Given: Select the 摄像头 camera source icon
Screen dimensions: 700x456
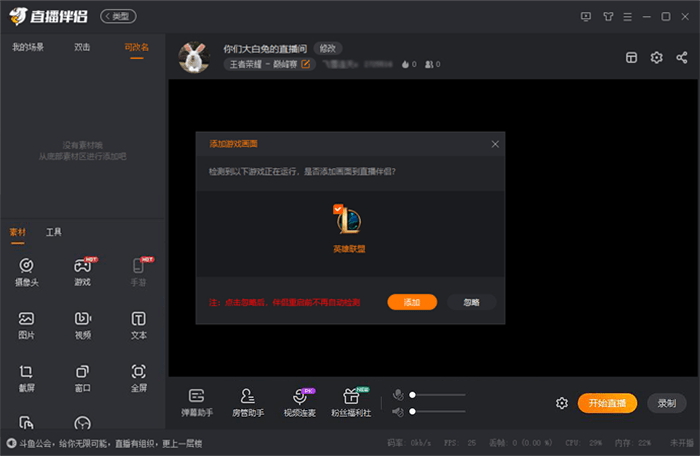Looking at the screenshot, I should coord(27,271).
